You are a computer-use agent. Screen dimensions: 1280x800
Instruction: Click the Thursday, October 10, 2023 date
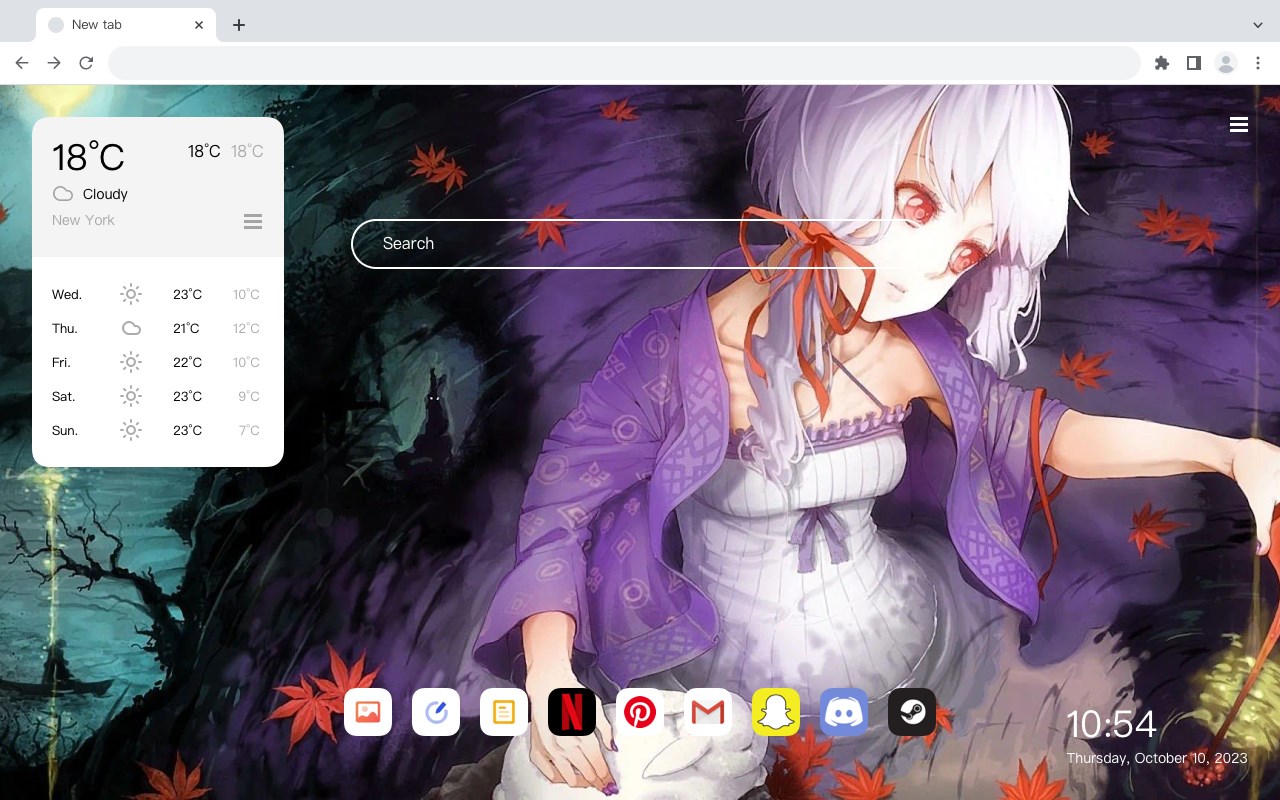click(x=1157, y=758)
